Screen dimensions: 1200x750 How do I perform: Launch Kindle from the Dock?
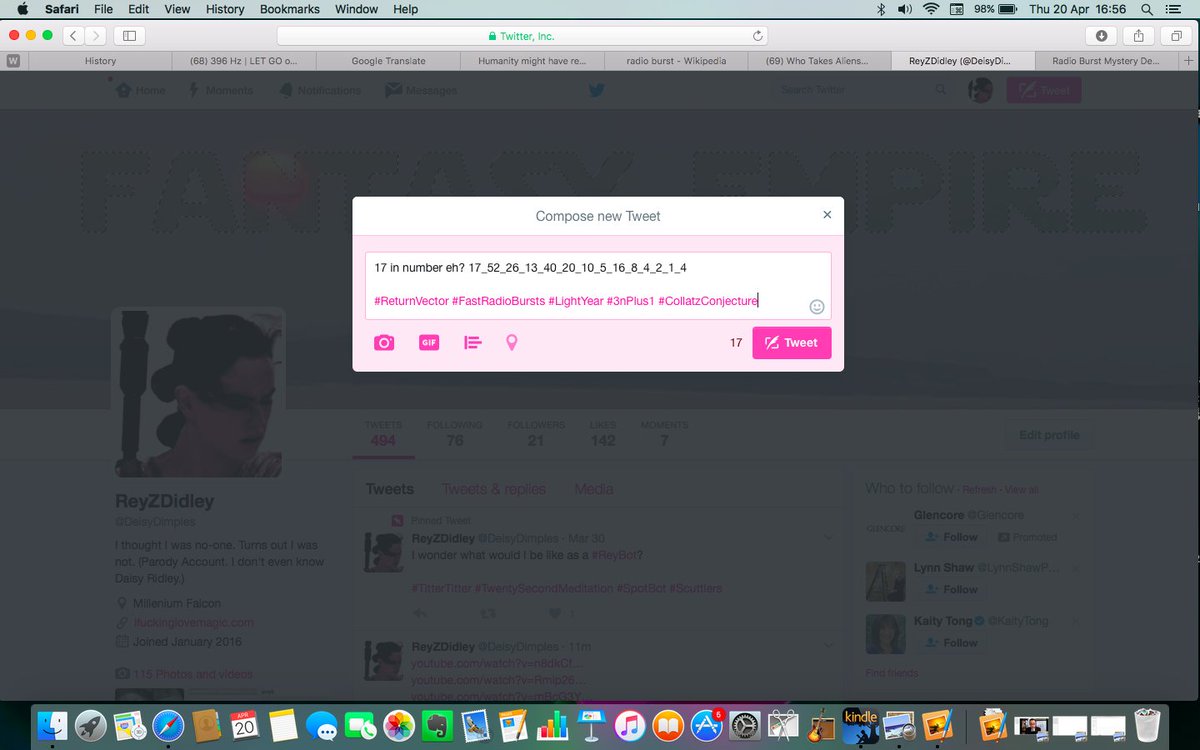(x=860, y=724)
